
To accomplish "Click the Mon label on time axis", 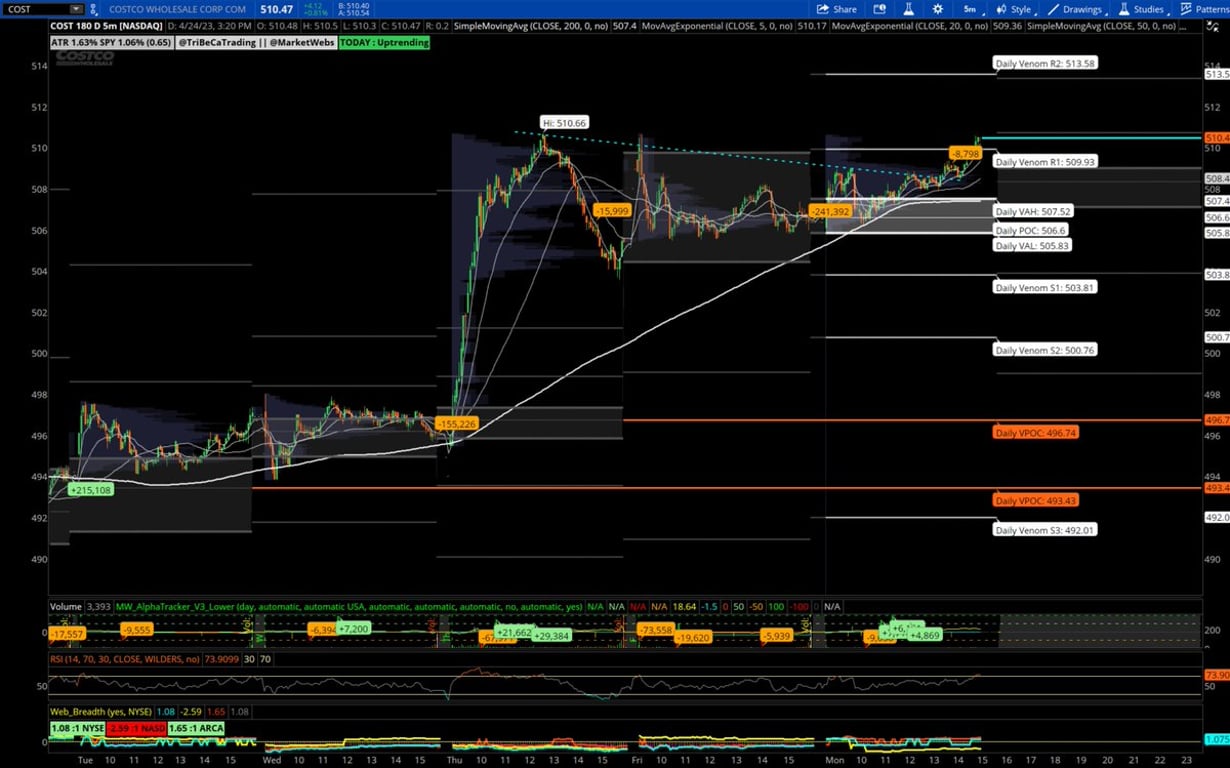I will [836, 760].
